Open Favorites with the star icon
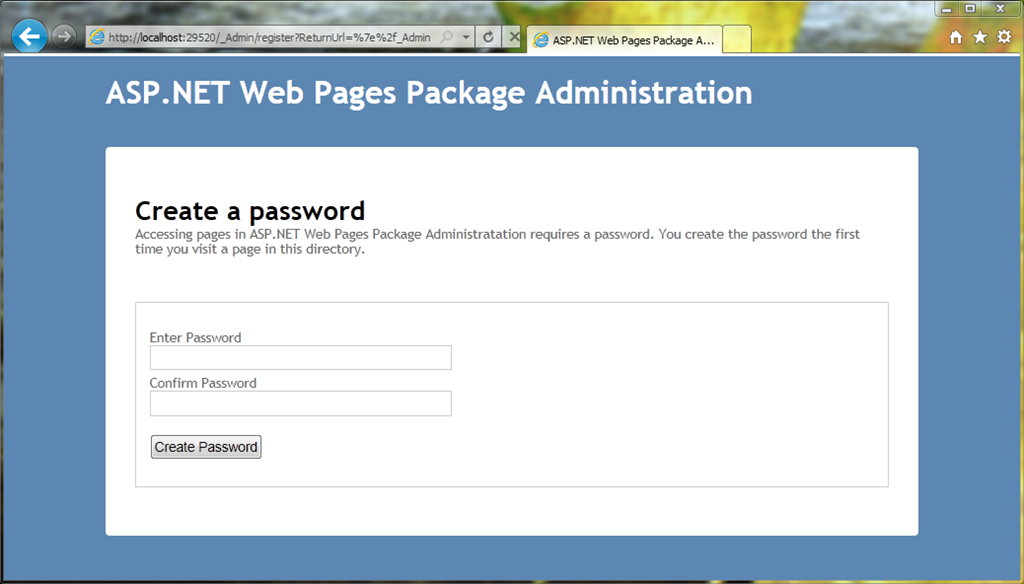 pos(980,37)
